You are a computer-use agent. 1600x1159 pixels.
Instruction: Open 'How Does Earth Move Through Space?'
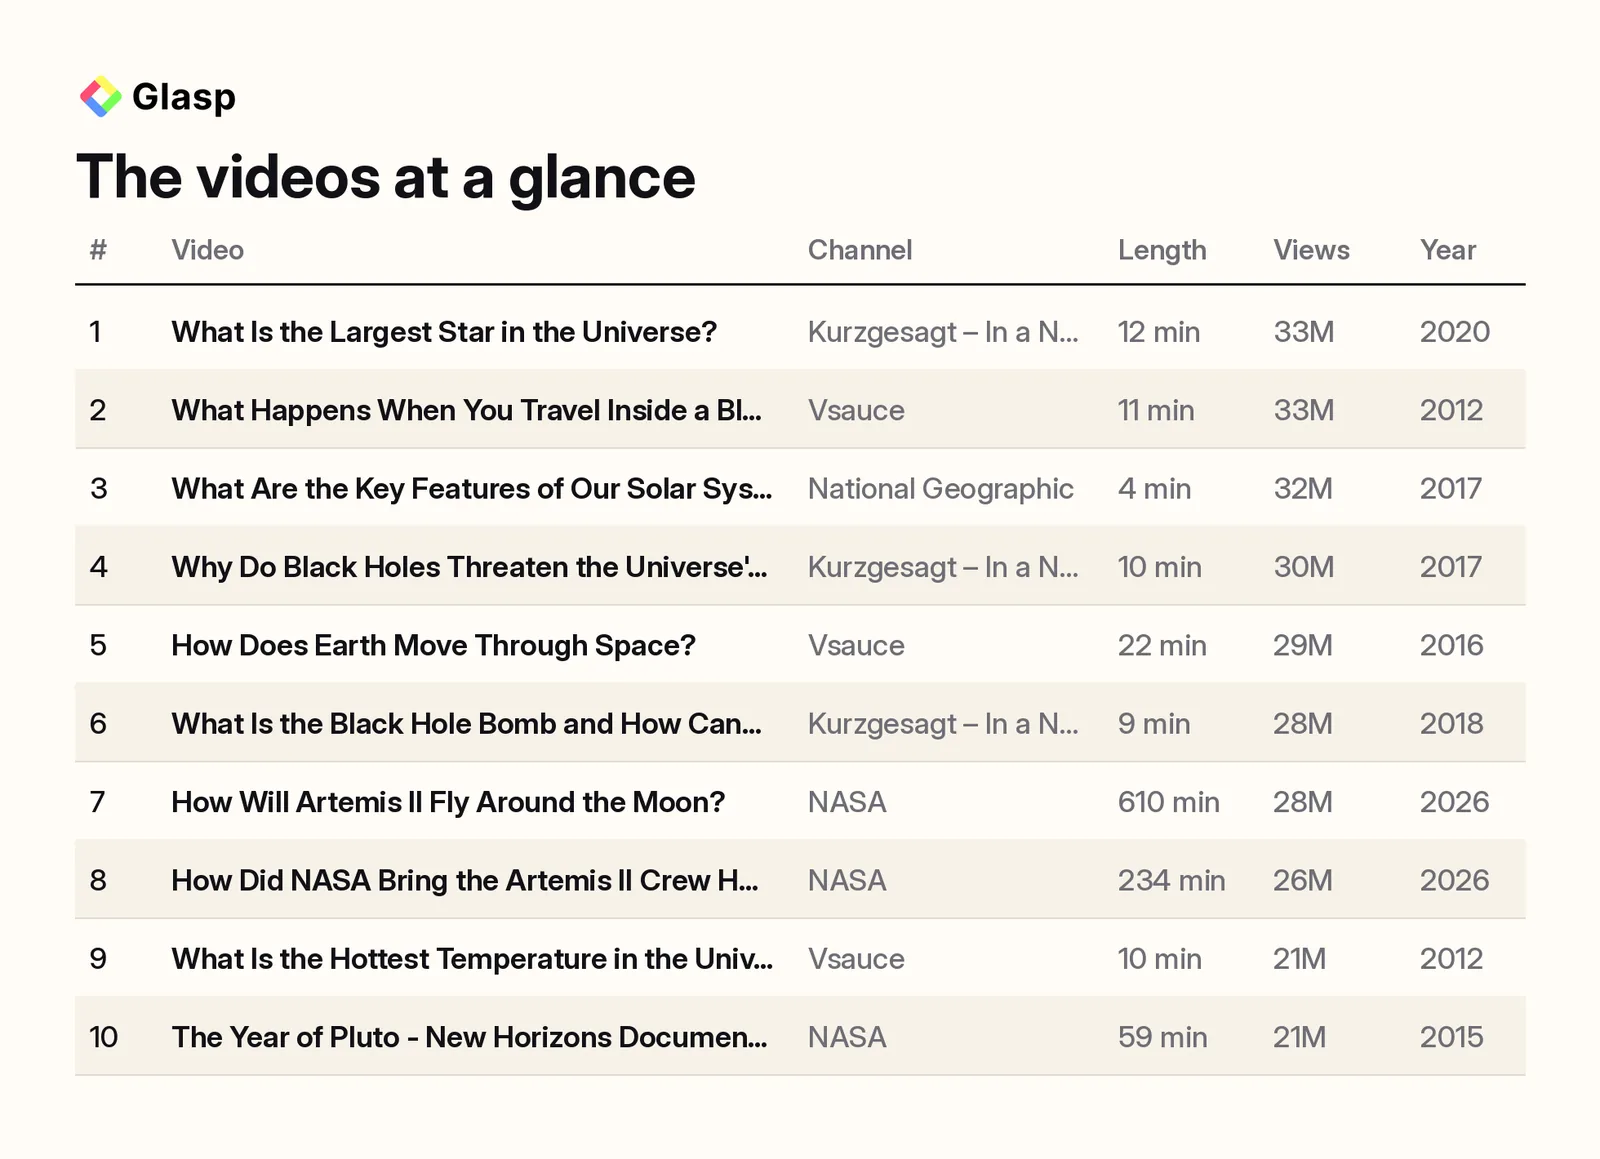(x=434, y=645)
